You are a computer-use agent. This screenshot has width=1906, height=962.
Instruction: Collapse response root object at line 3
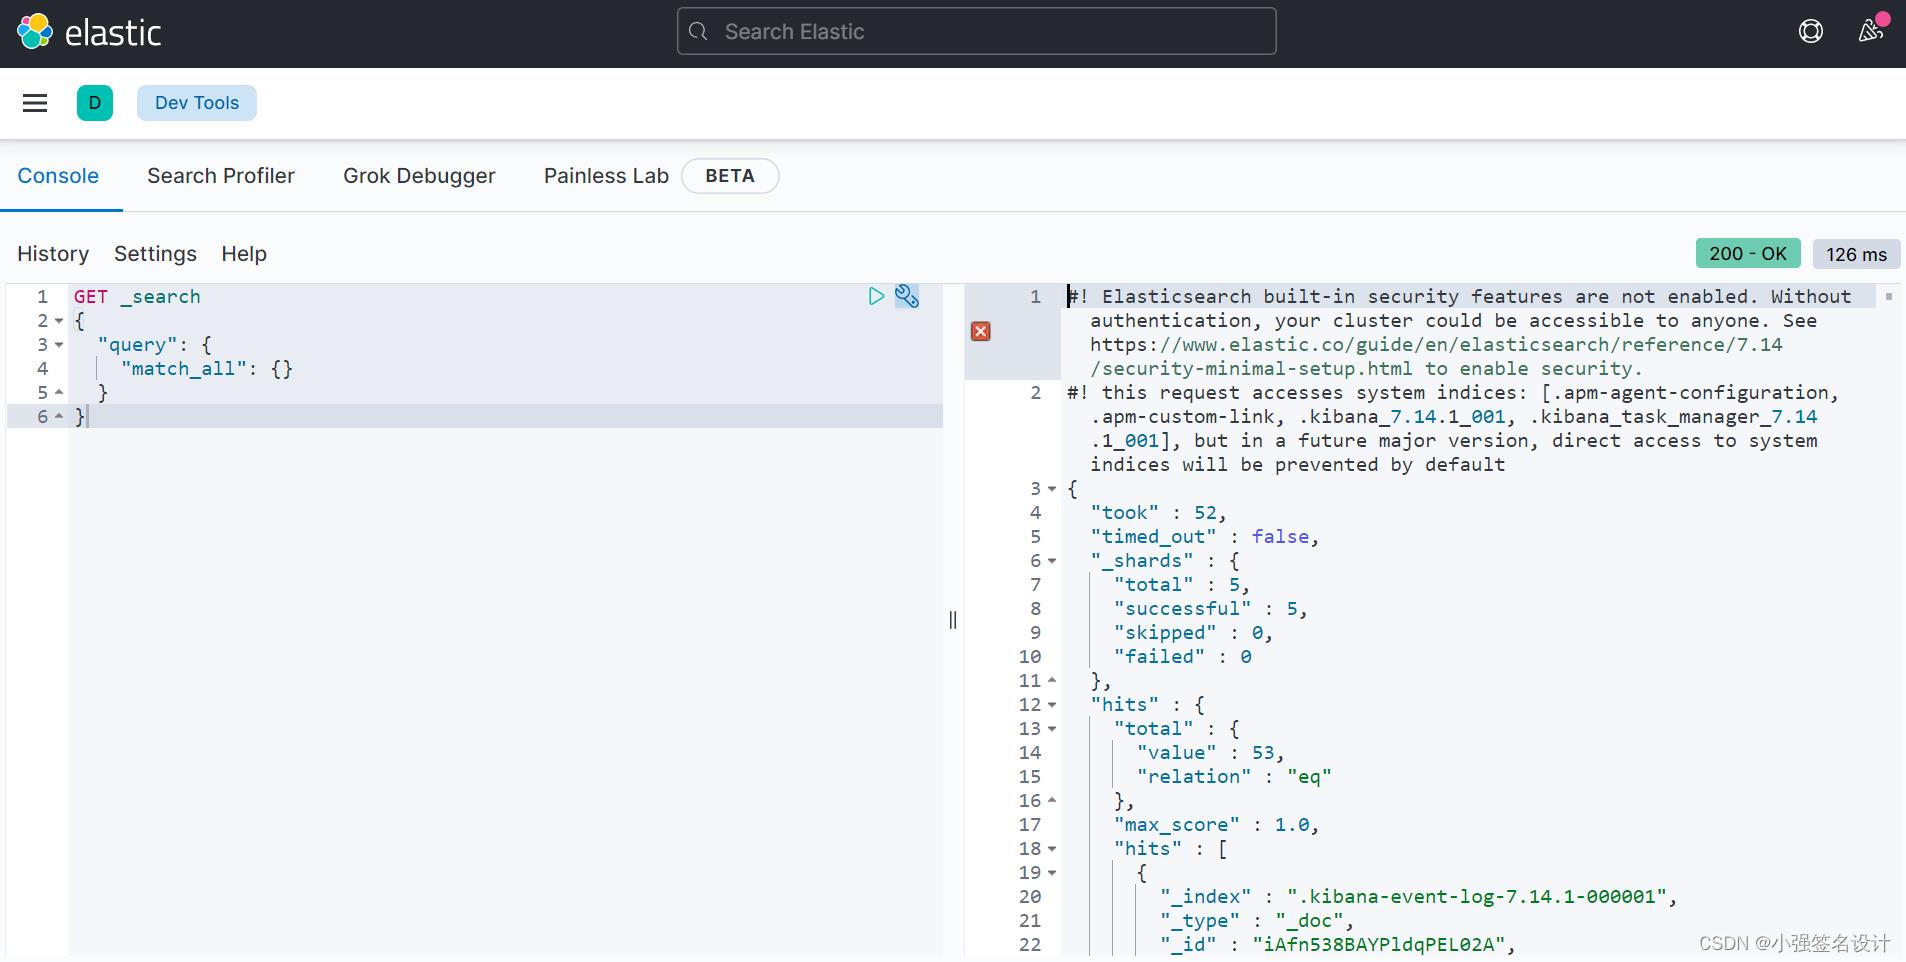click(1052, 489)
